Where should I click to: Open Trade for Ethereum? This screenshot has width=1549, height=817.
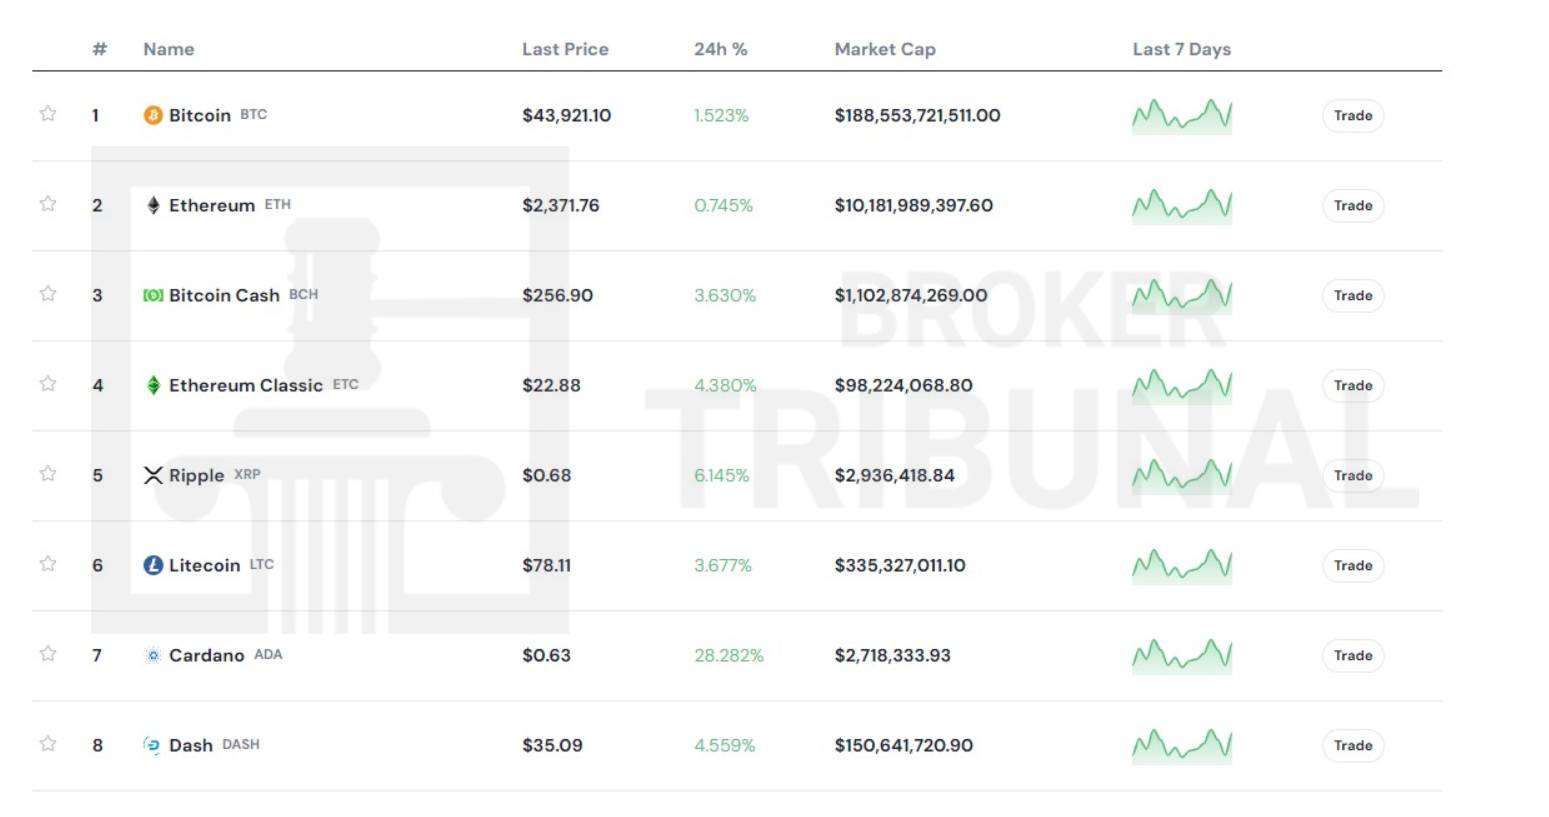tap(1353, 205)
